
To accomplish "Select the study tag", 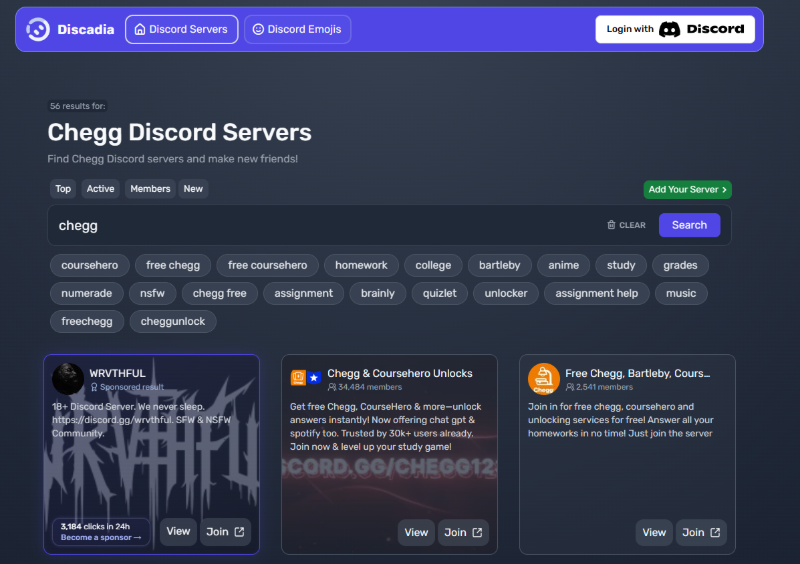I will tap(621, 265).
